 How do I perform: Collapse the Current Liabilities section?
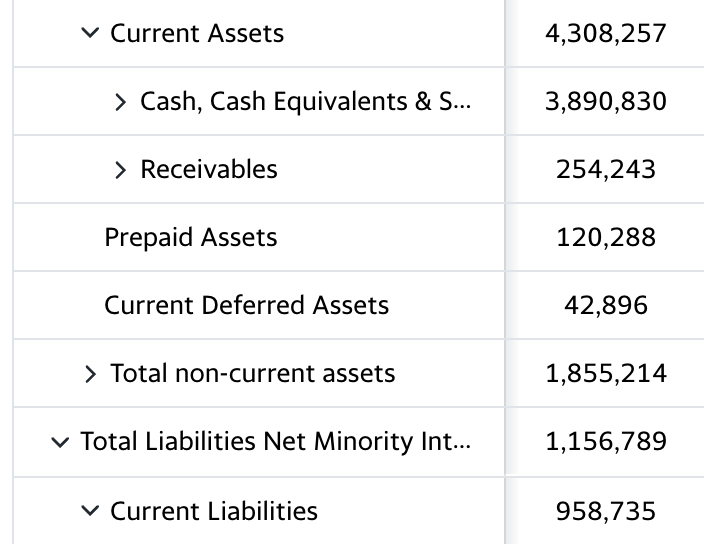click(90, 511)
